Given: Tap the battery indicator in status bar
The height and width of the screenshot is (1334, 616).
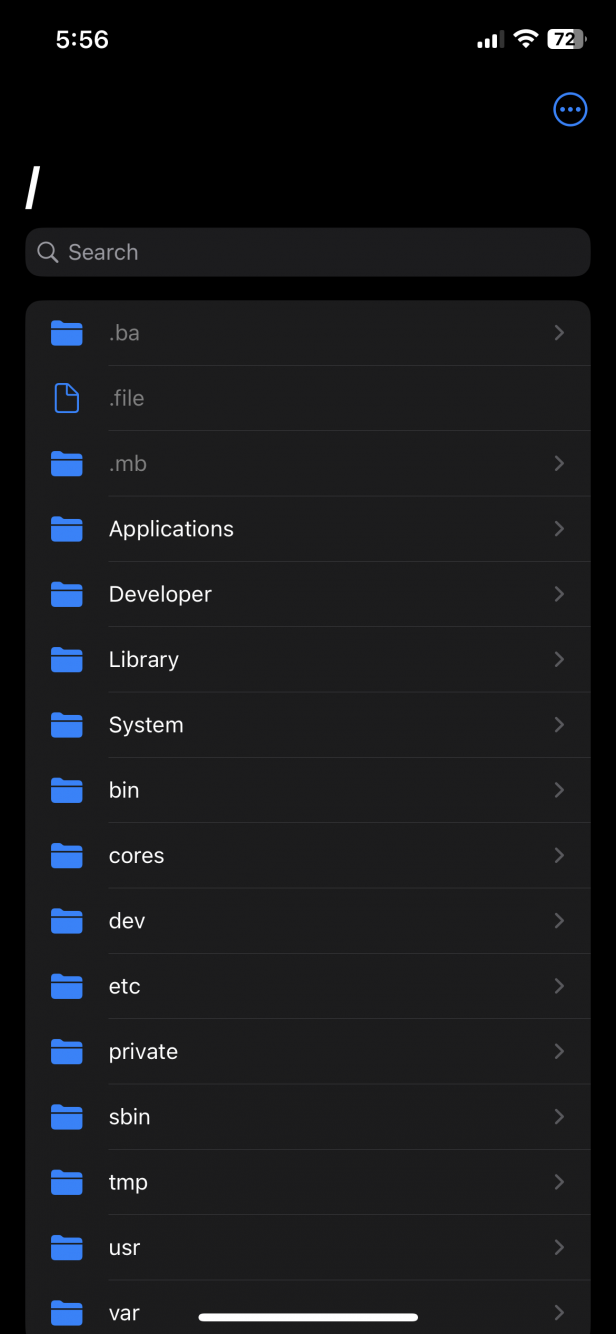Looking at the screenshot, I should [566, 39].
